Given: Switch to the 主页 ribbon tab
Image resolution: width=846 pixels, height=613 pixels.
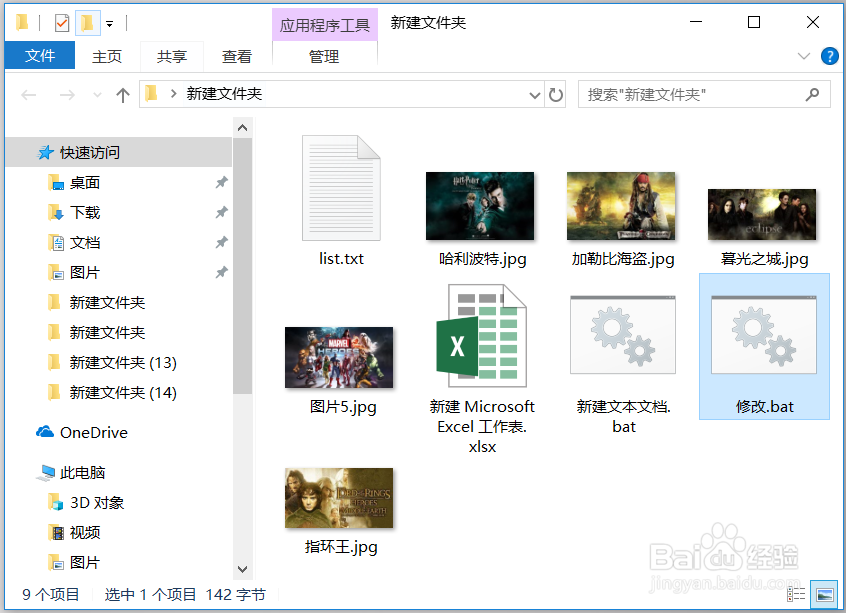Looking at the screenshot, I should click(x=107, y=56).
